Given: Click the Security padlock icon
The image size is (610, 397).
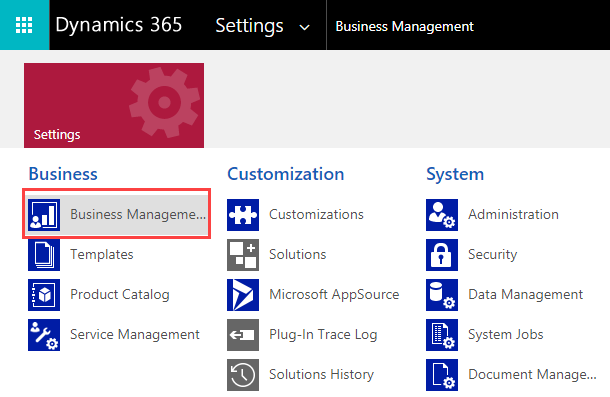Looking at the screenshot, I should click(442, 255).
